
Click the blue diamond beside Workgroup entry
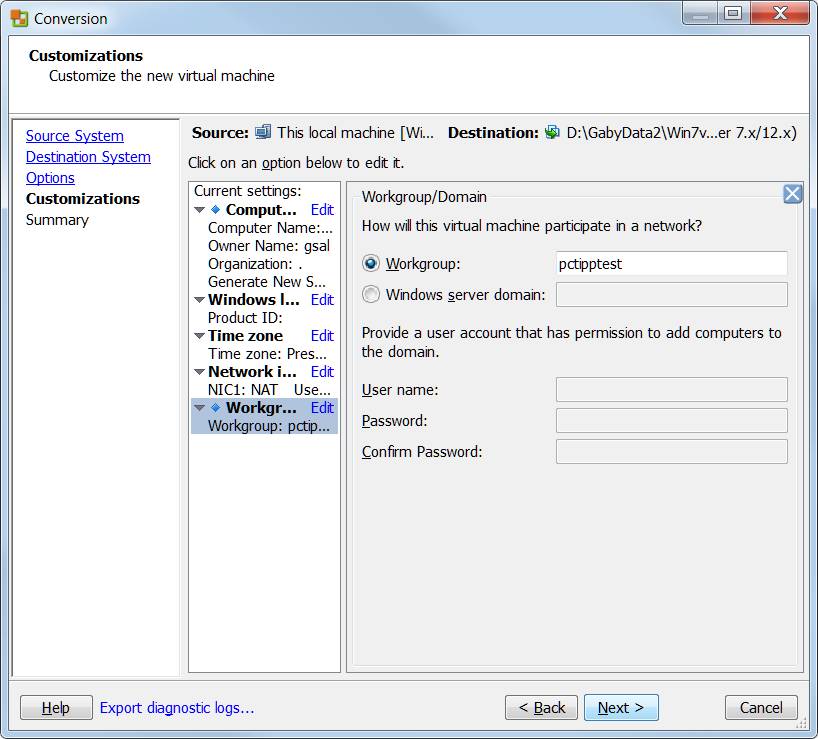pos(215,407)
